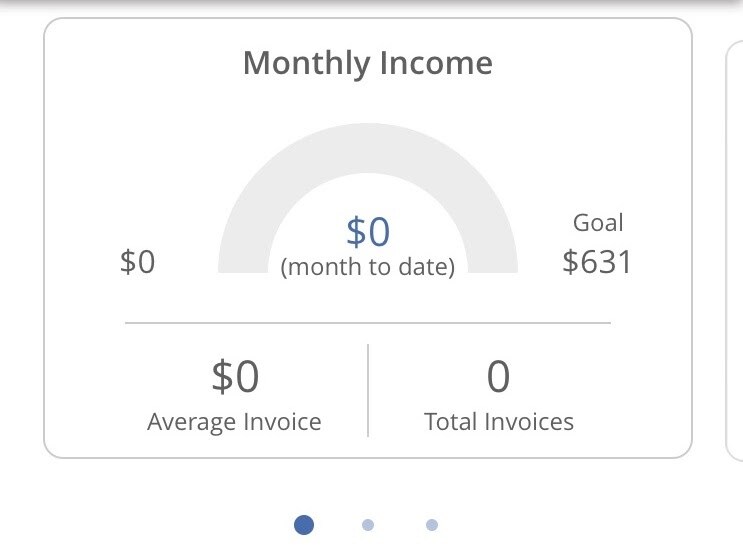Tap the top center of the income gauge arc
The image size is (743, 551).
coord(368,148)
